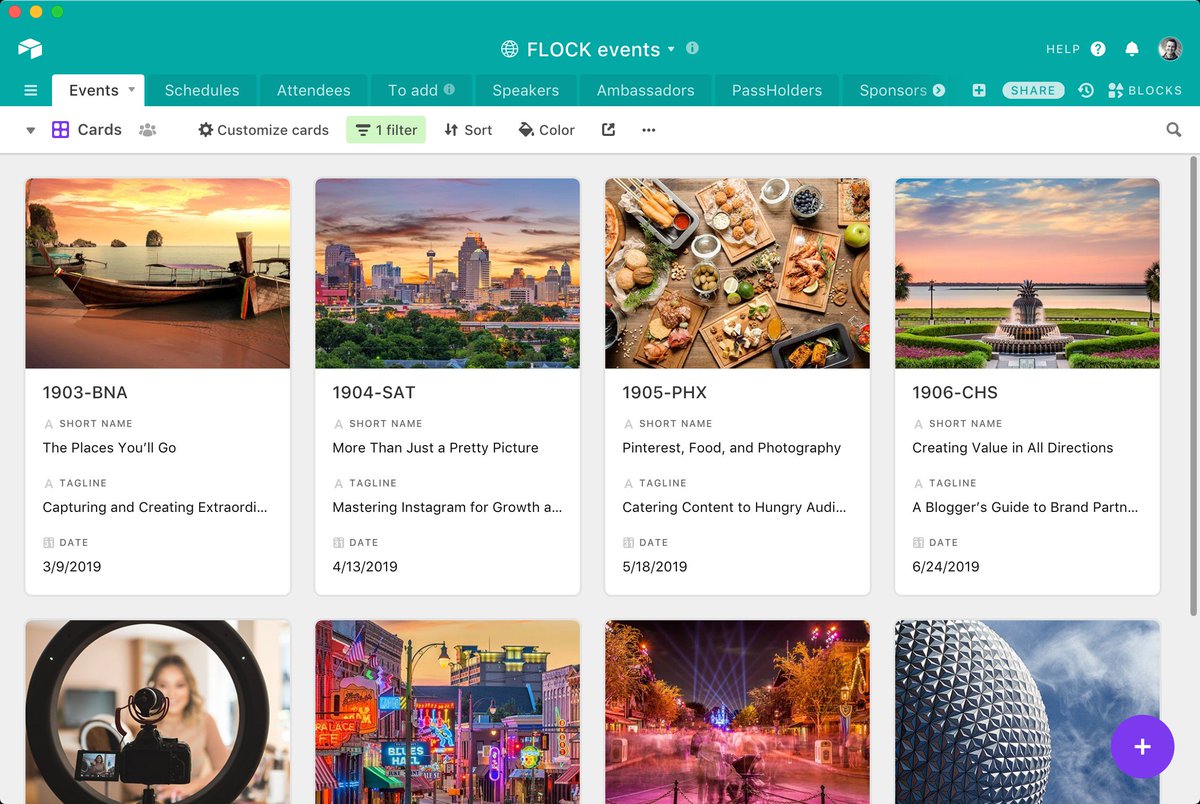Screen dimensions: 1200x804
Task: Click the 1906-CHS card title
Action: [x=955, y=393]
